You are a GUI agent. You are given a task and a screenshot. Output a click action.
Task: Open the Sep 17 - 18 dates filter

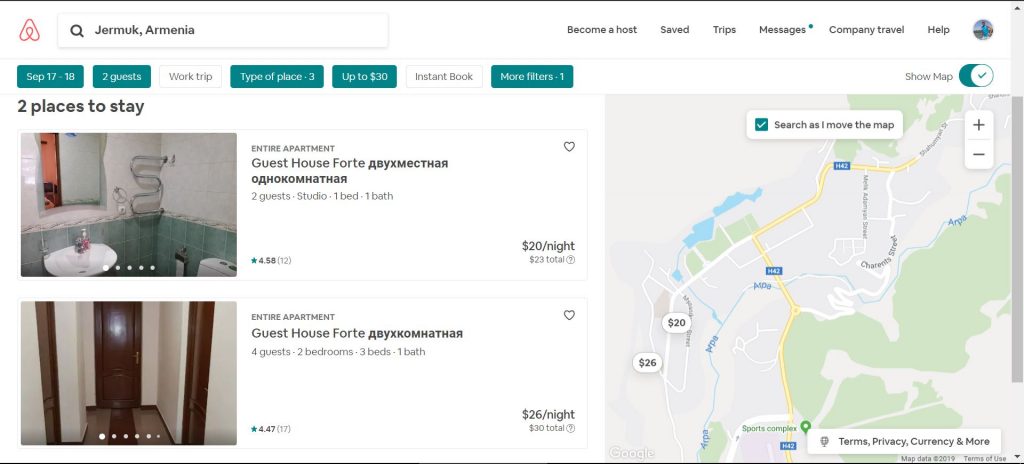click(50, 77)
